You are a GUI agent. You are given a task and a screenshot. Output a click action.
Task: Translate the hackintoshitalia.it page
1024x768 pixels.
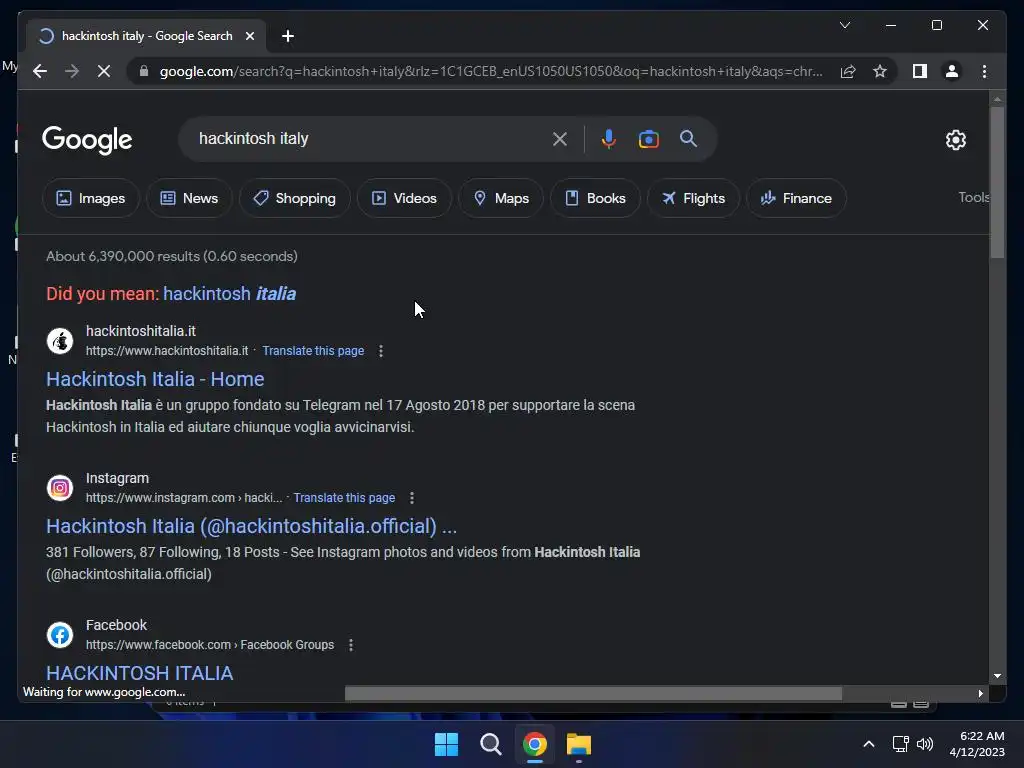[x=313, y=351]
